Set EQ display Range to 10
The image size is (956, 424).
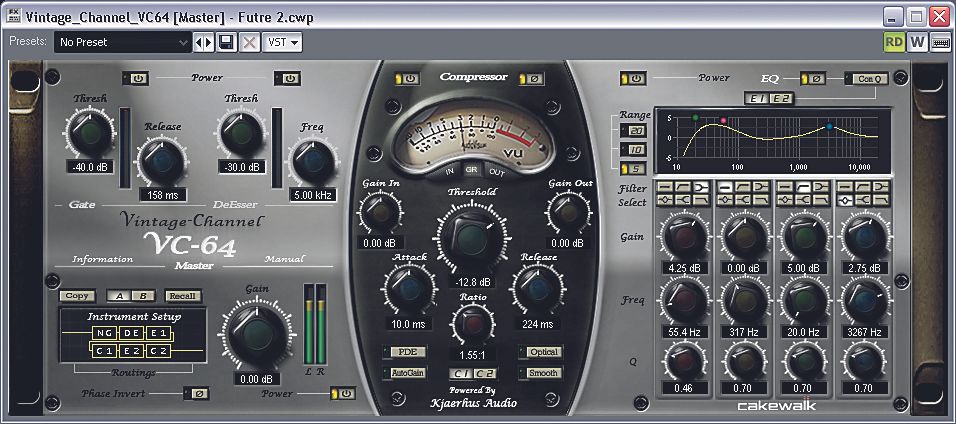click(633, 149)
